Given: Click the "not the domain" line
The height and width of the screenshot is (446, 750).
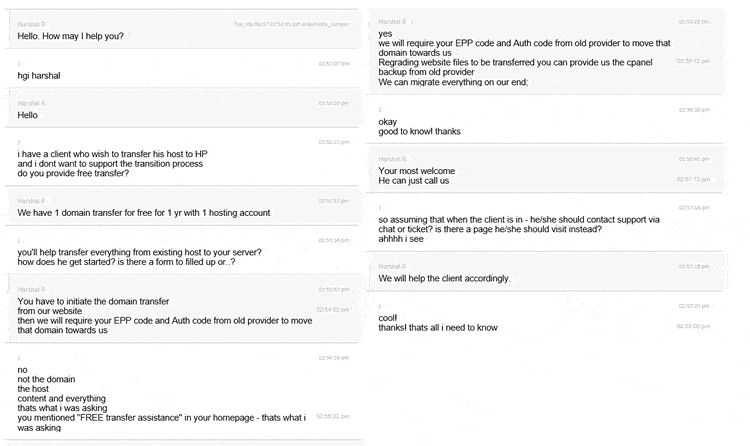Looking at the screenshot, I should click(x=46, y=379).
